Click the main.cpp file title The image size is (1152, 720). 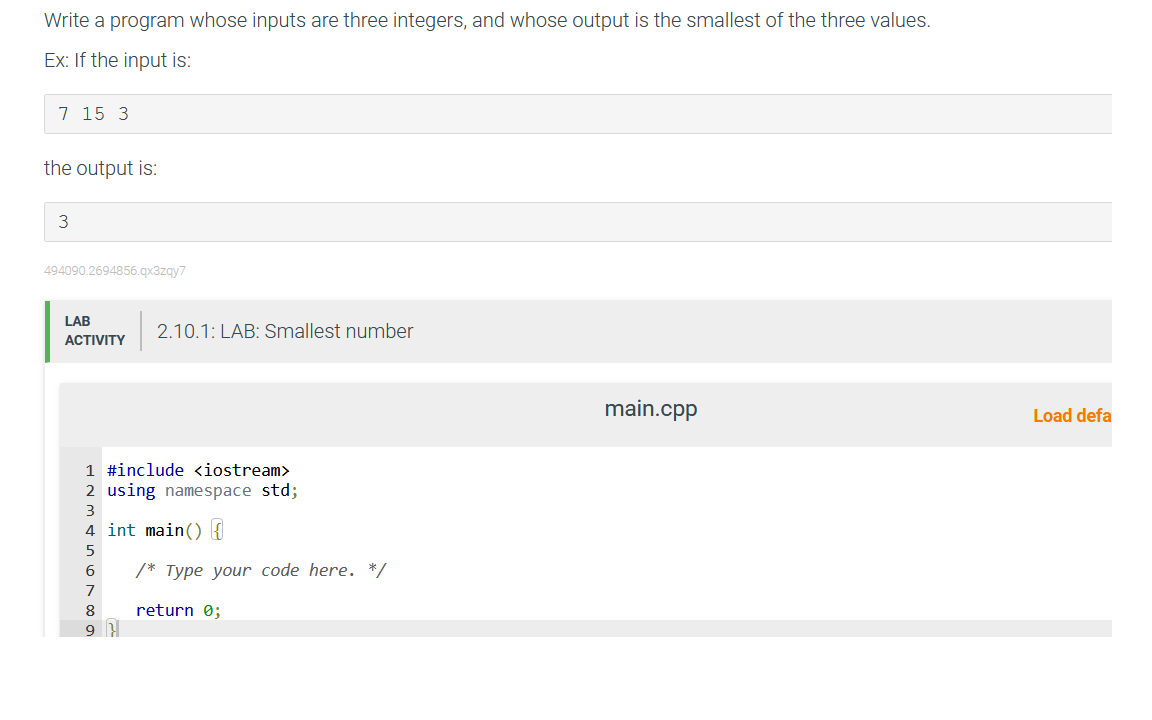[x=651, y=408]
